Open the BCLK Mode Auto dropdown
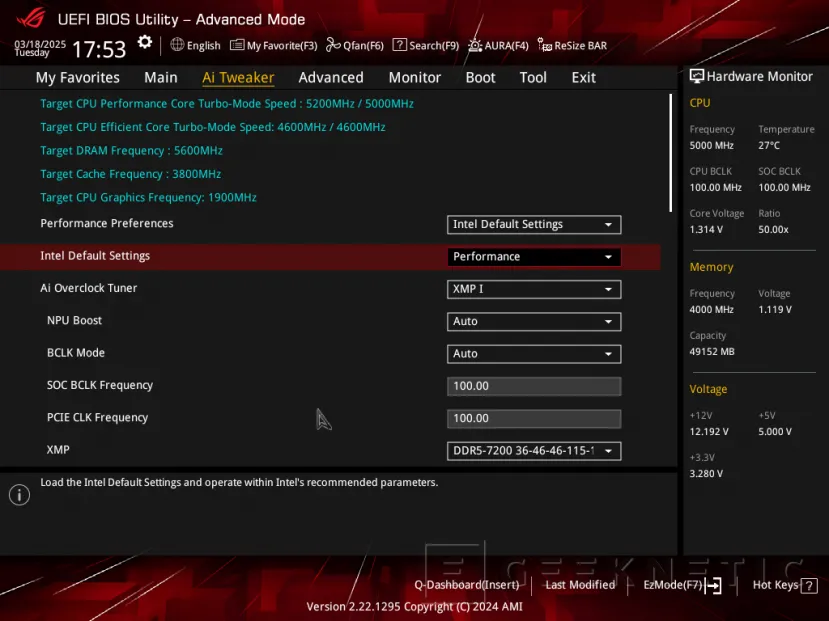This screenshot has width=829, height=621. (534, 354)
